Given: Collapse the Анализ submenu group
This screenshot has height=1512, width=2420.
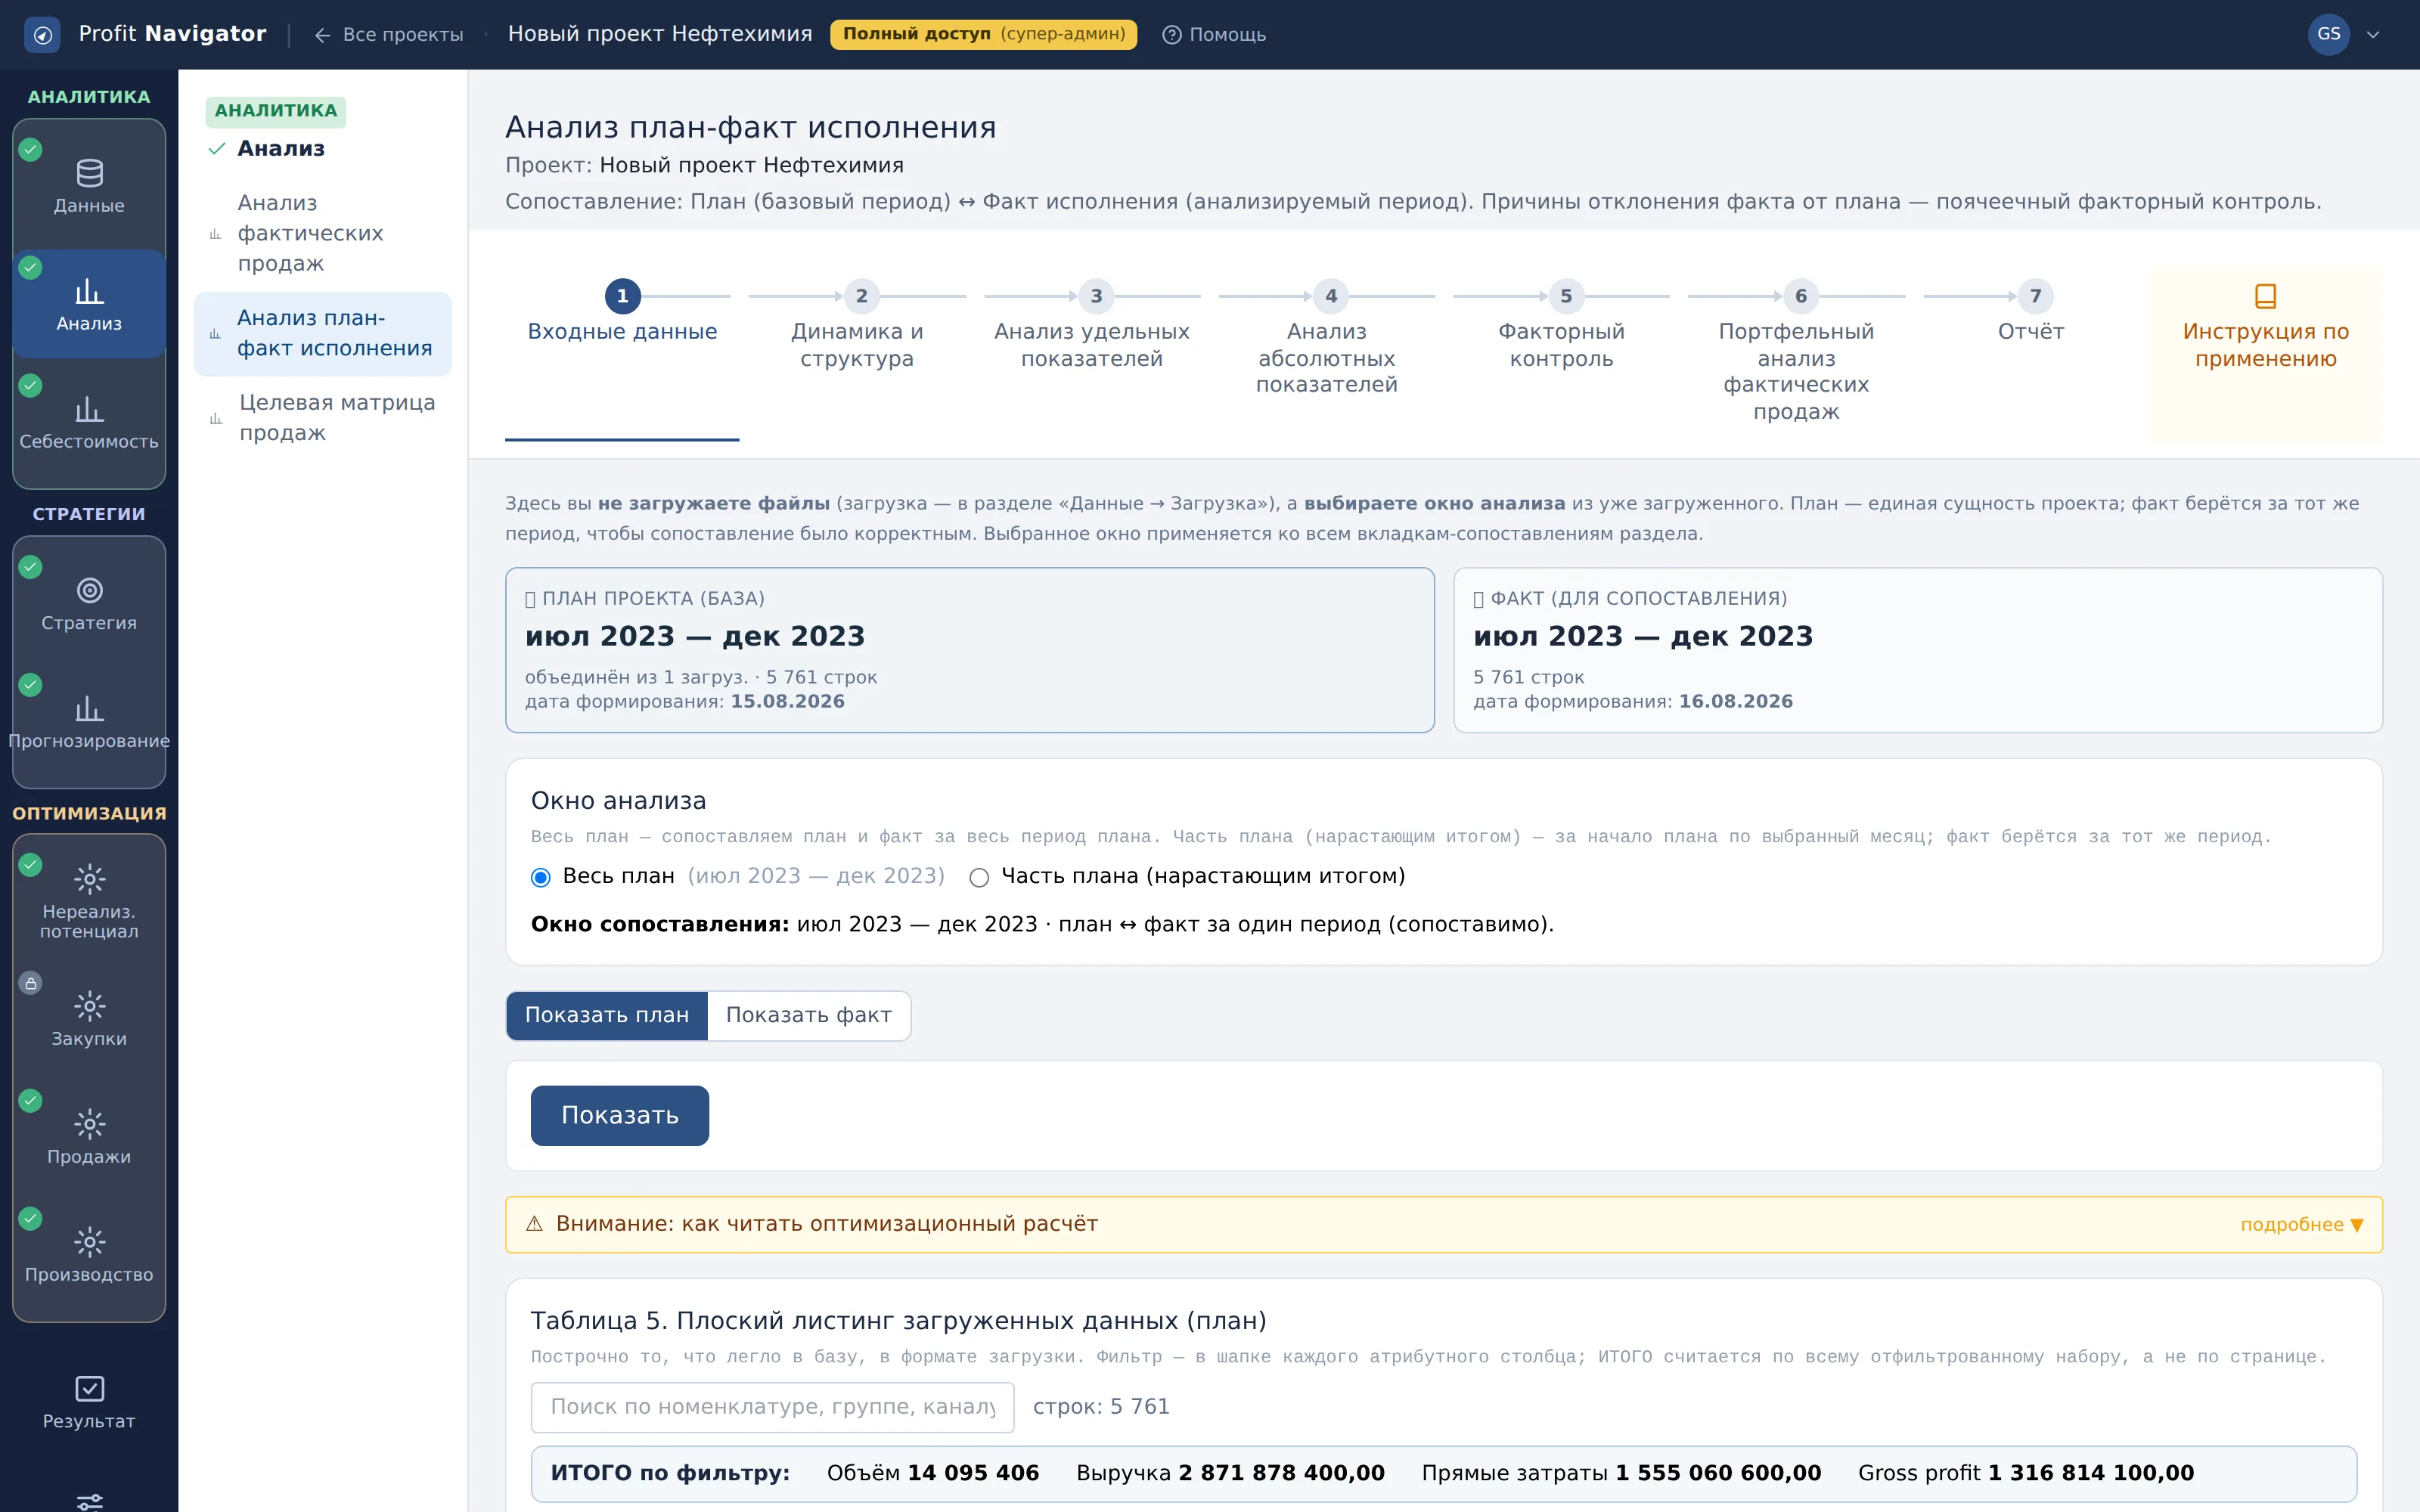Looking at the screenshot, I should coord(268,149).
